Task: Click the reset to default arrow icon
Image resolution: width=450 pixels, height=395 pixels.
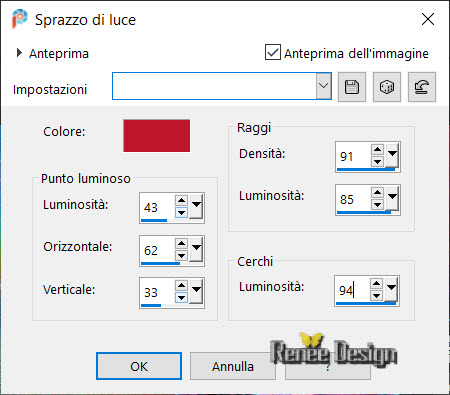Action: (x=422, y=87)
